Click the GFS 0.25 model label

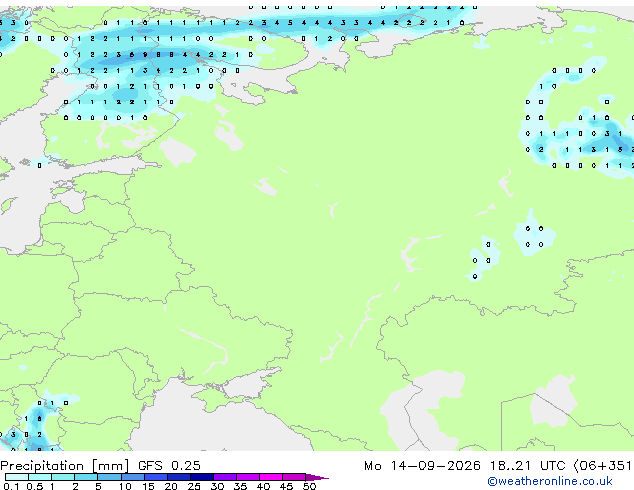pos(169,466)
